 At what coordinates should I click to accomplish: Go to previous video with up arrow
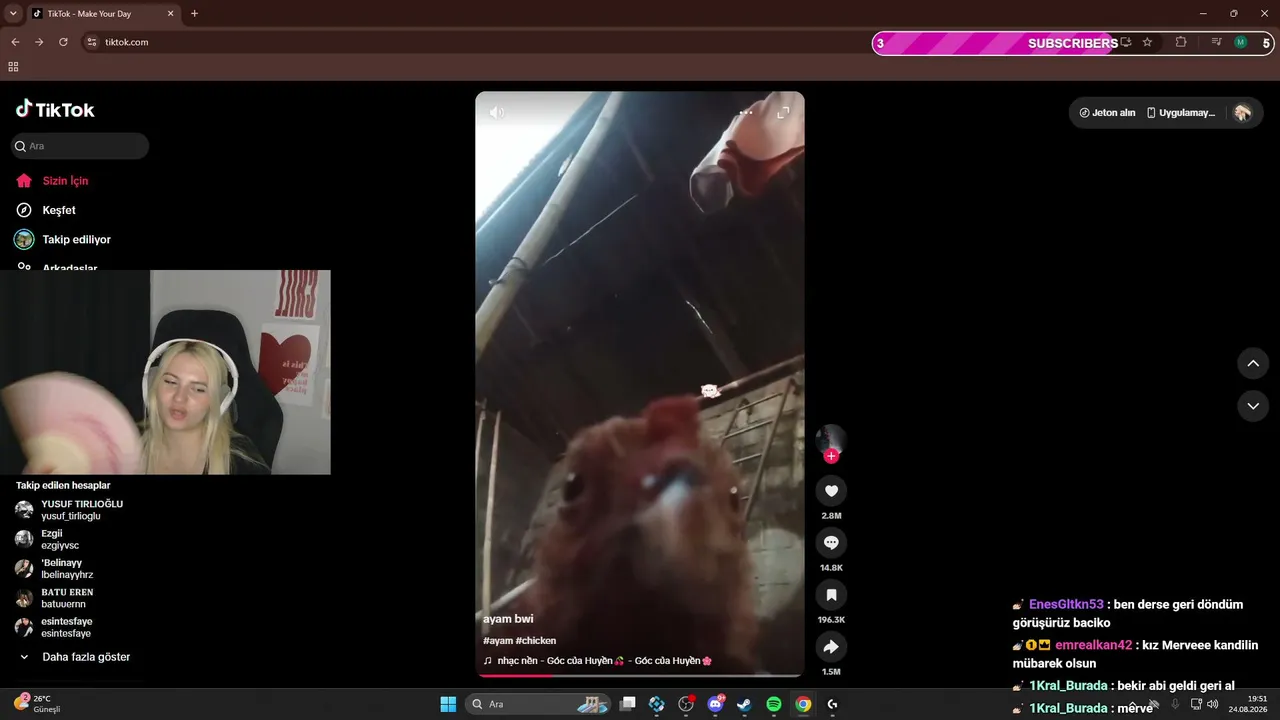click(x=1253, y=363)
